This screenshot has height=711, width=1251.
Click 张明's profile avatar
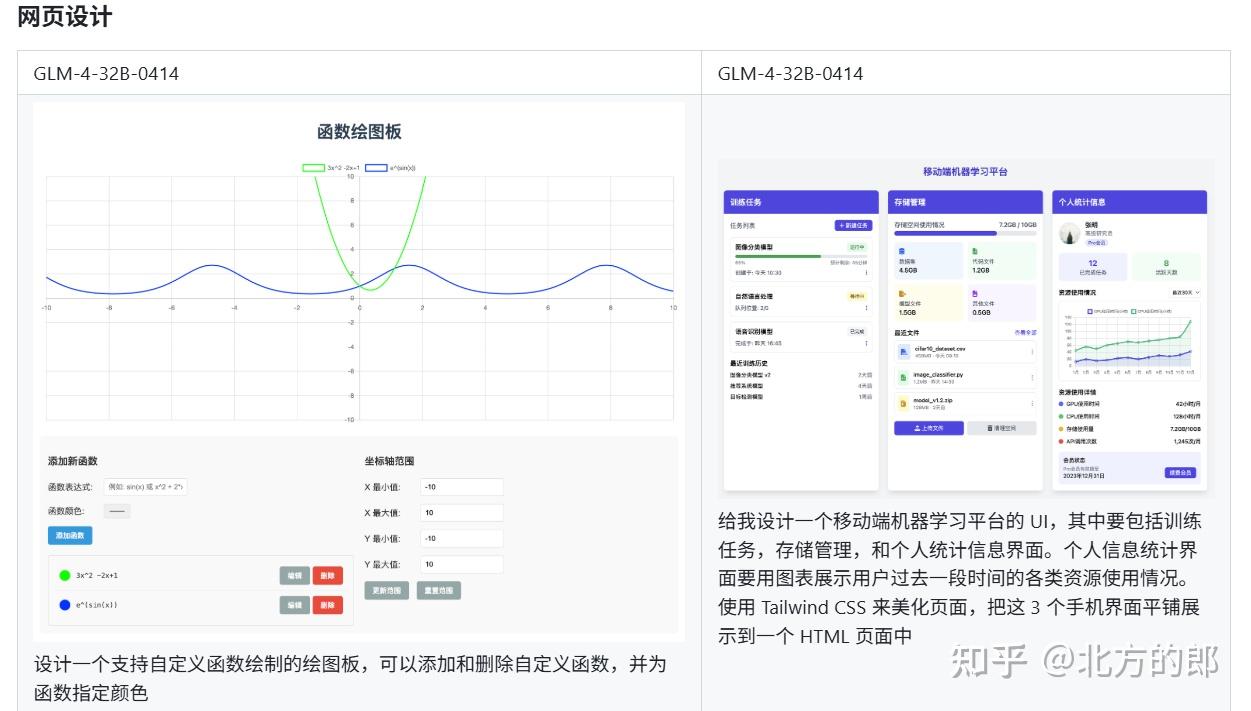point(1068,233)
